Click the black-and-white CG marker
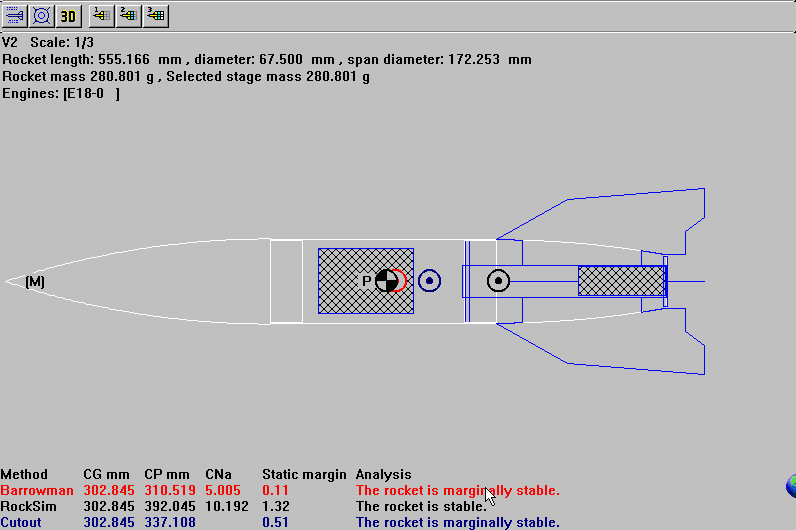 385,281
